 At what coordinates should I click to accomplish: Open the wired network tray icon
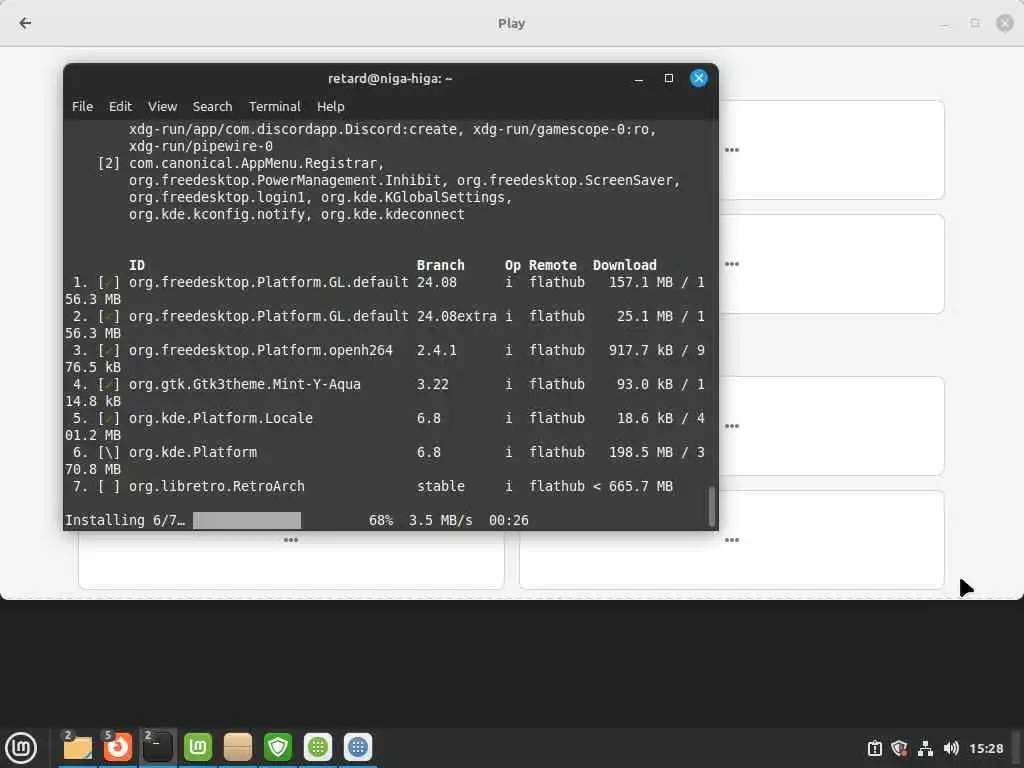[x=925, y=748]
